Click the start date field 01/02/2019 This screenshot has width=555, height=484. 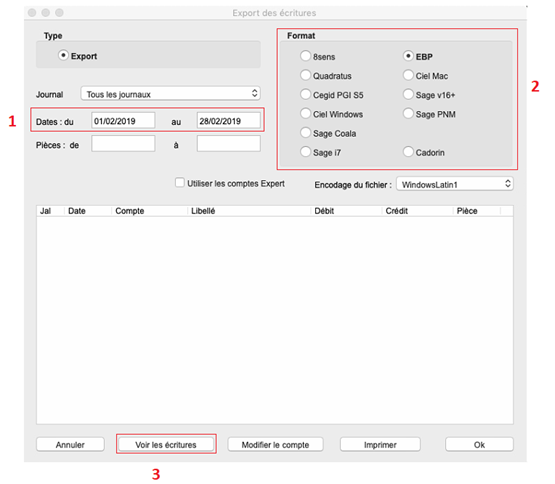pos(123,121)
